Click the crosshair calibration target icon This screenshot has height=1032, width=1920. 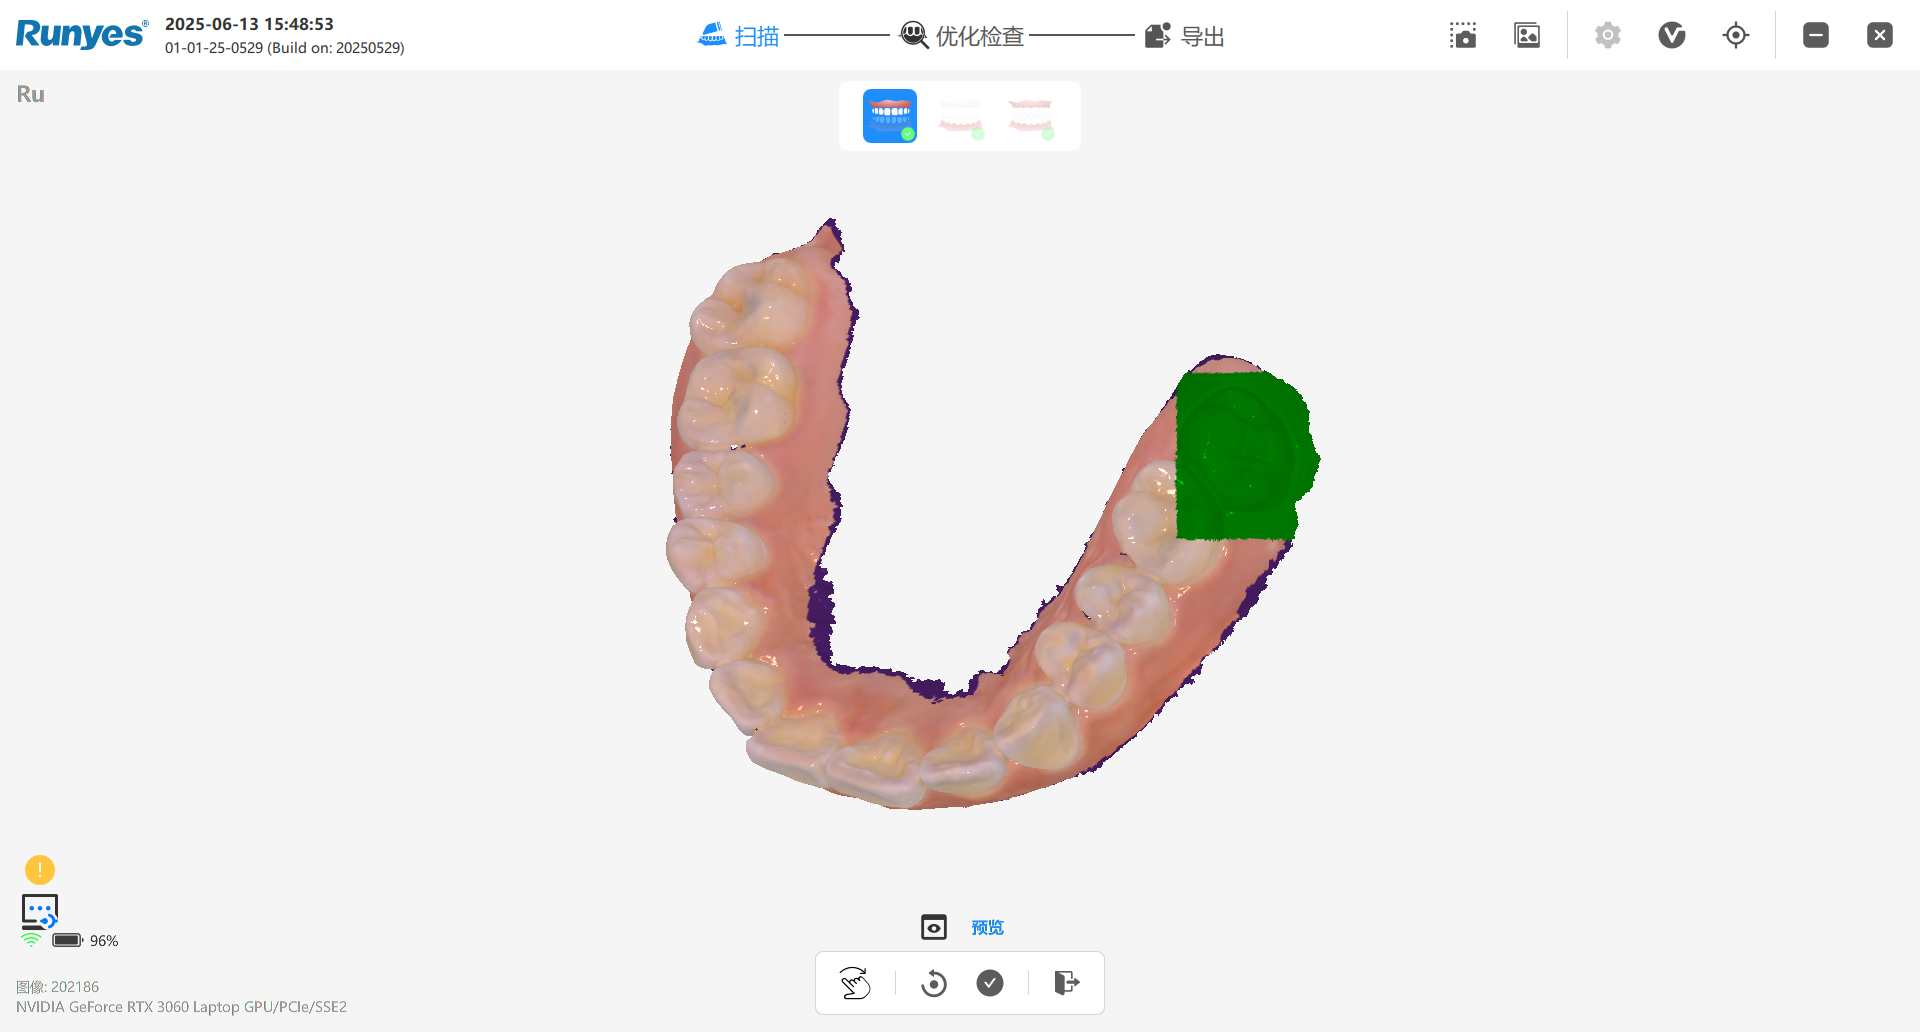(x=1736, y=36)
